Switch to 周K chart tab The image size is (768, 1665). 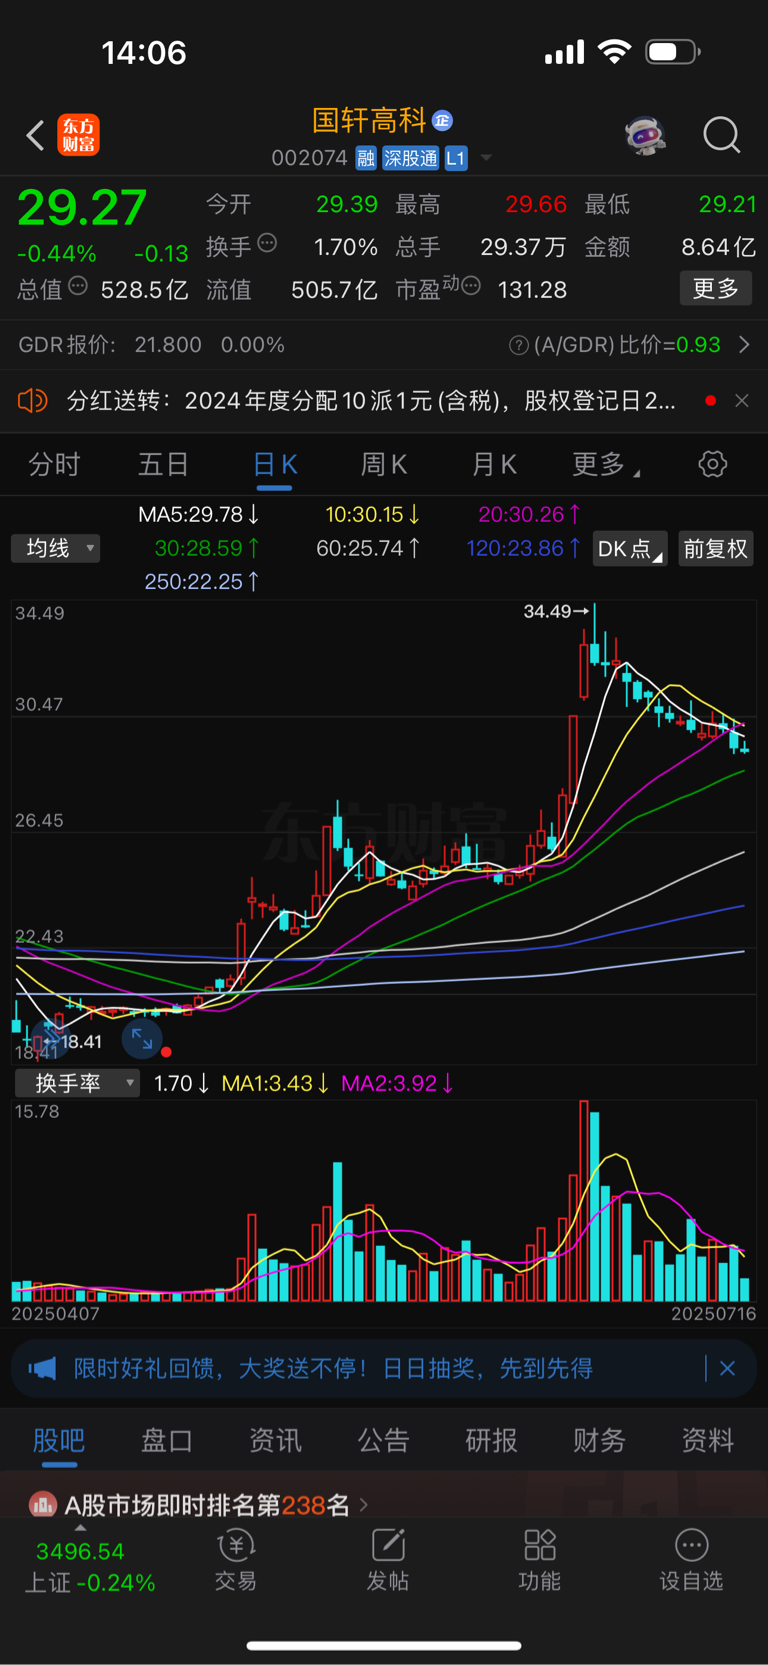coord(384,465)
